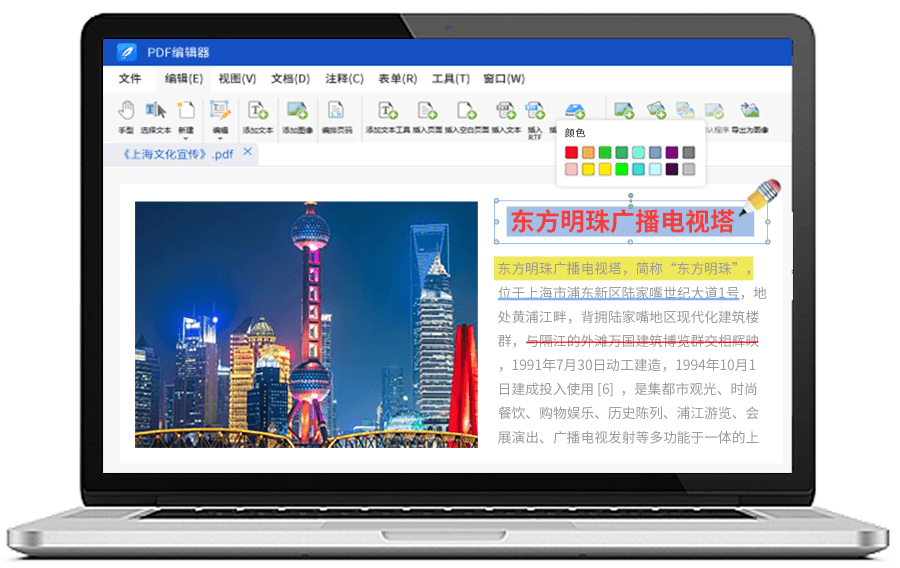Open the 文件 (File) menu
Screen dimensions: 900x568
[x=130, y=79]
